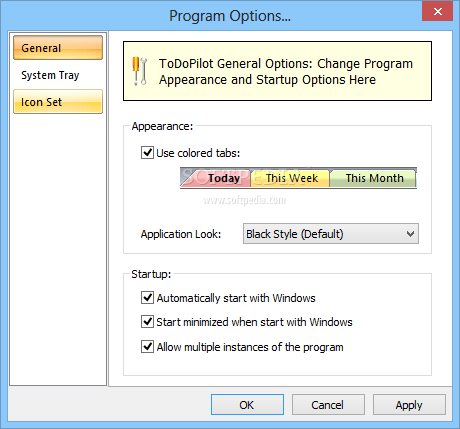Screen dimensions: 460x429
Task: Open the System Tray options page
Action: click(58, 75)
